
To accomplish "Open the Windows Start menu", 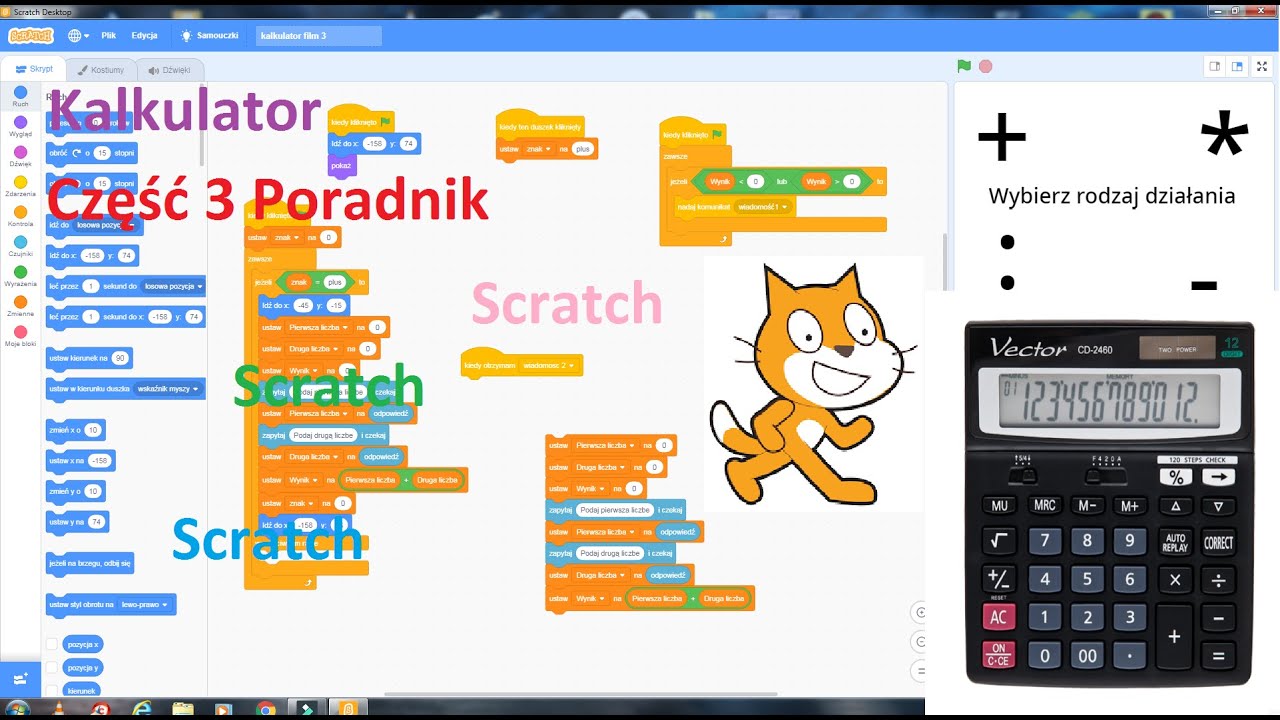I will click(17, 708).
